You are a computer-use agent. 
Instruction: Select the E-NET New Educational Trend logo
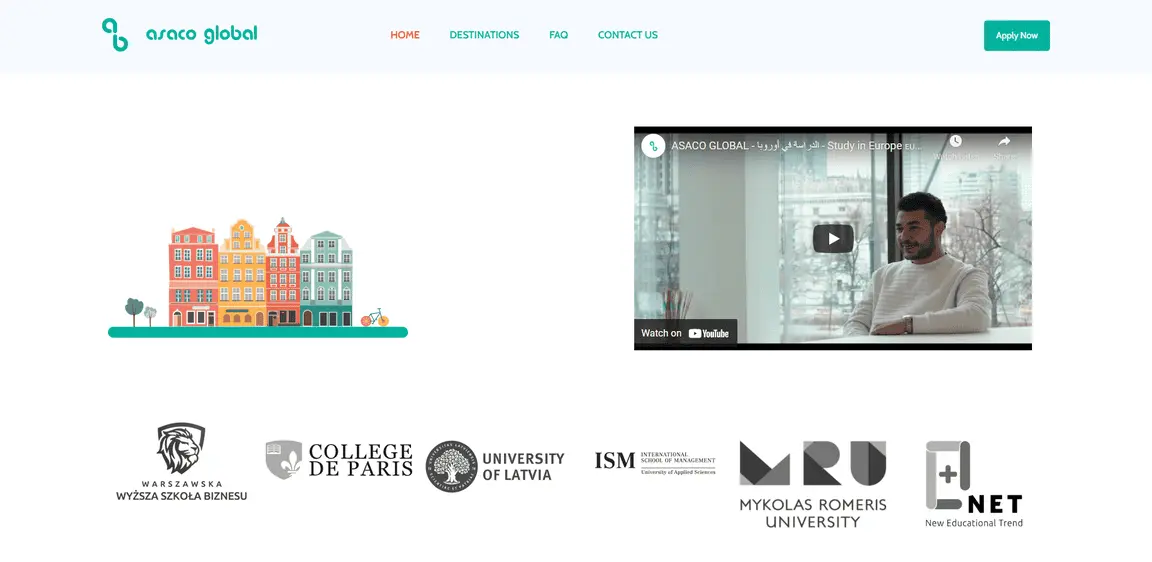[x=973, y=484]
